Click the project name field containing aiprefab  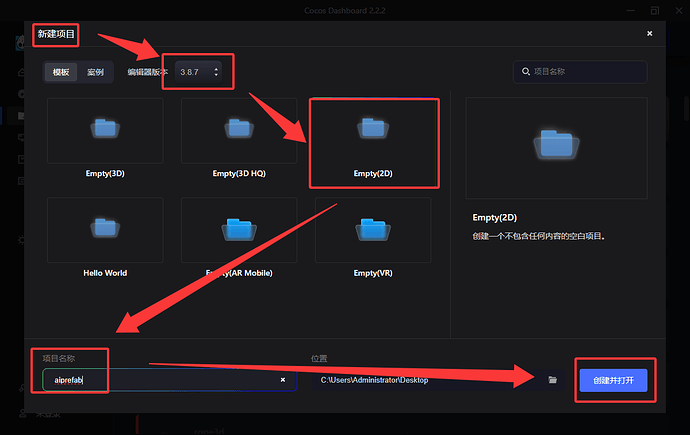[170, 380]
